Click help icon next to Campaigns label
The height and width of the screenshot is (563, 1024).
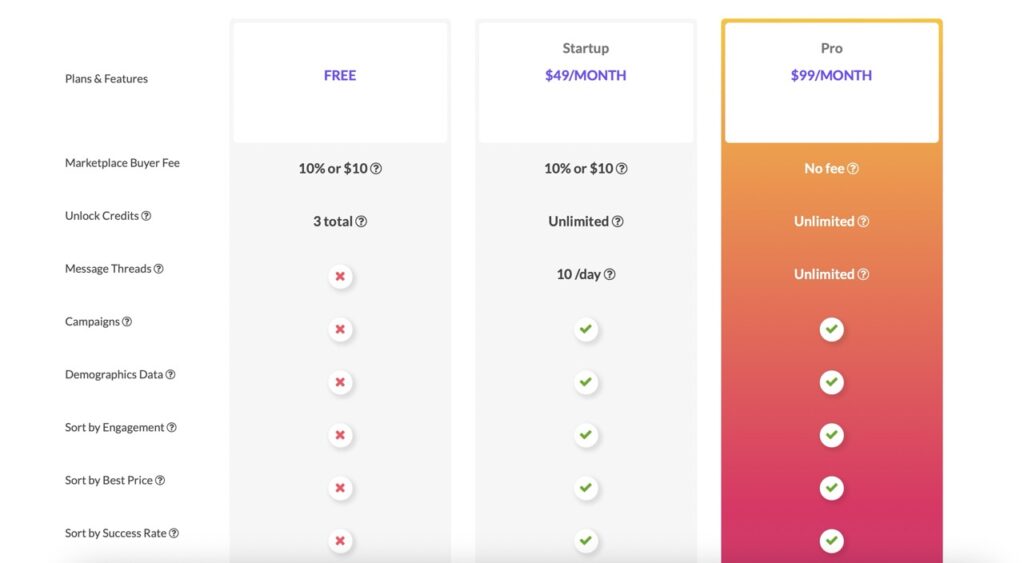point(127,322)
